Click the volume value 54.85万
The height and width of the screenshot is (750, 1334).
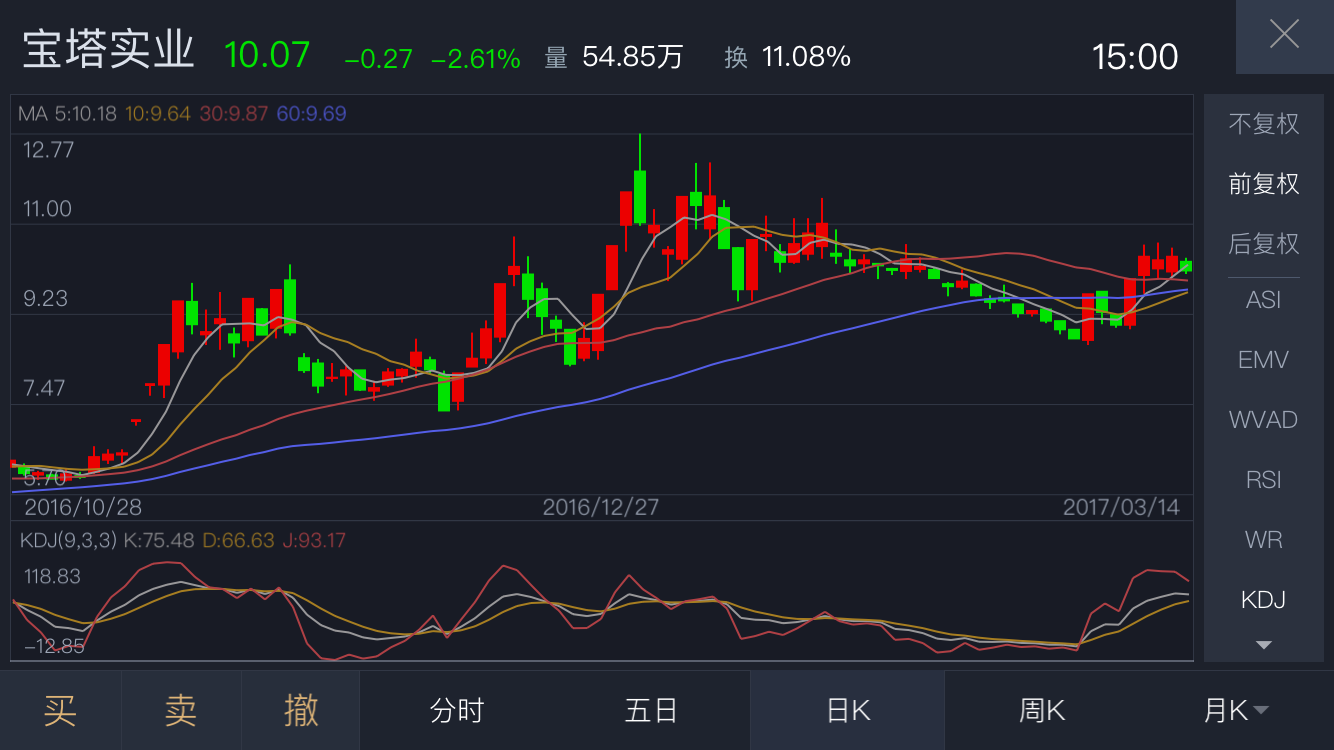click(x=632, y=57)
